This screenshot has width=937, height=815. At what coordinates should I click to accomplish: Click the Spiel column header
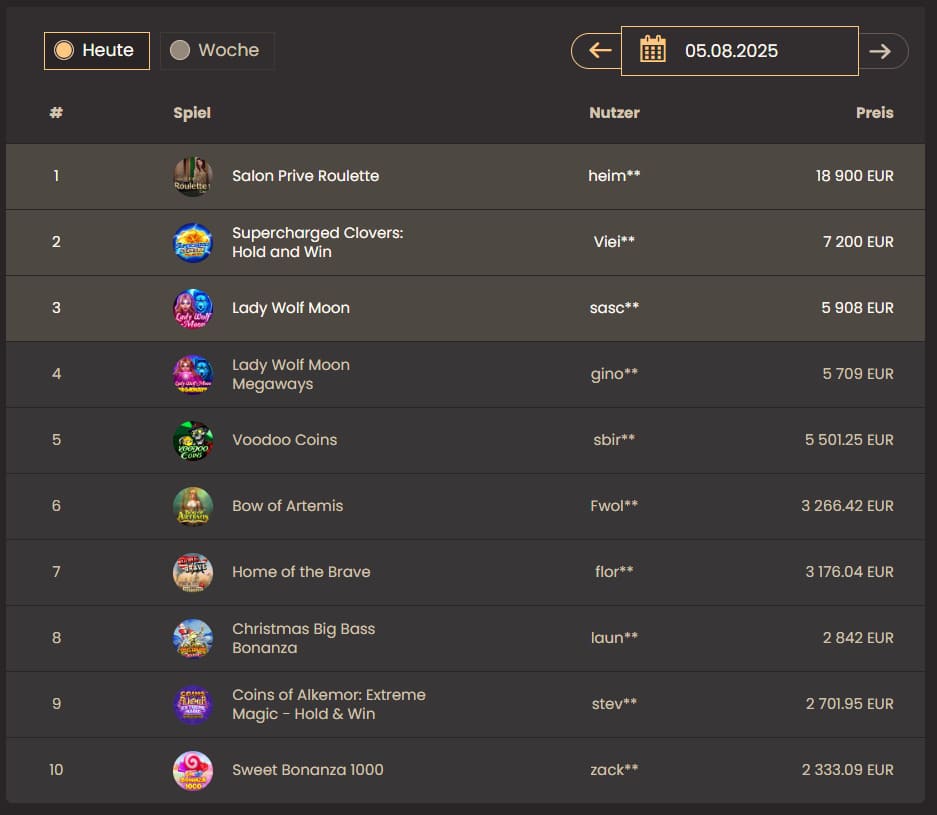[x=192, y=113]
